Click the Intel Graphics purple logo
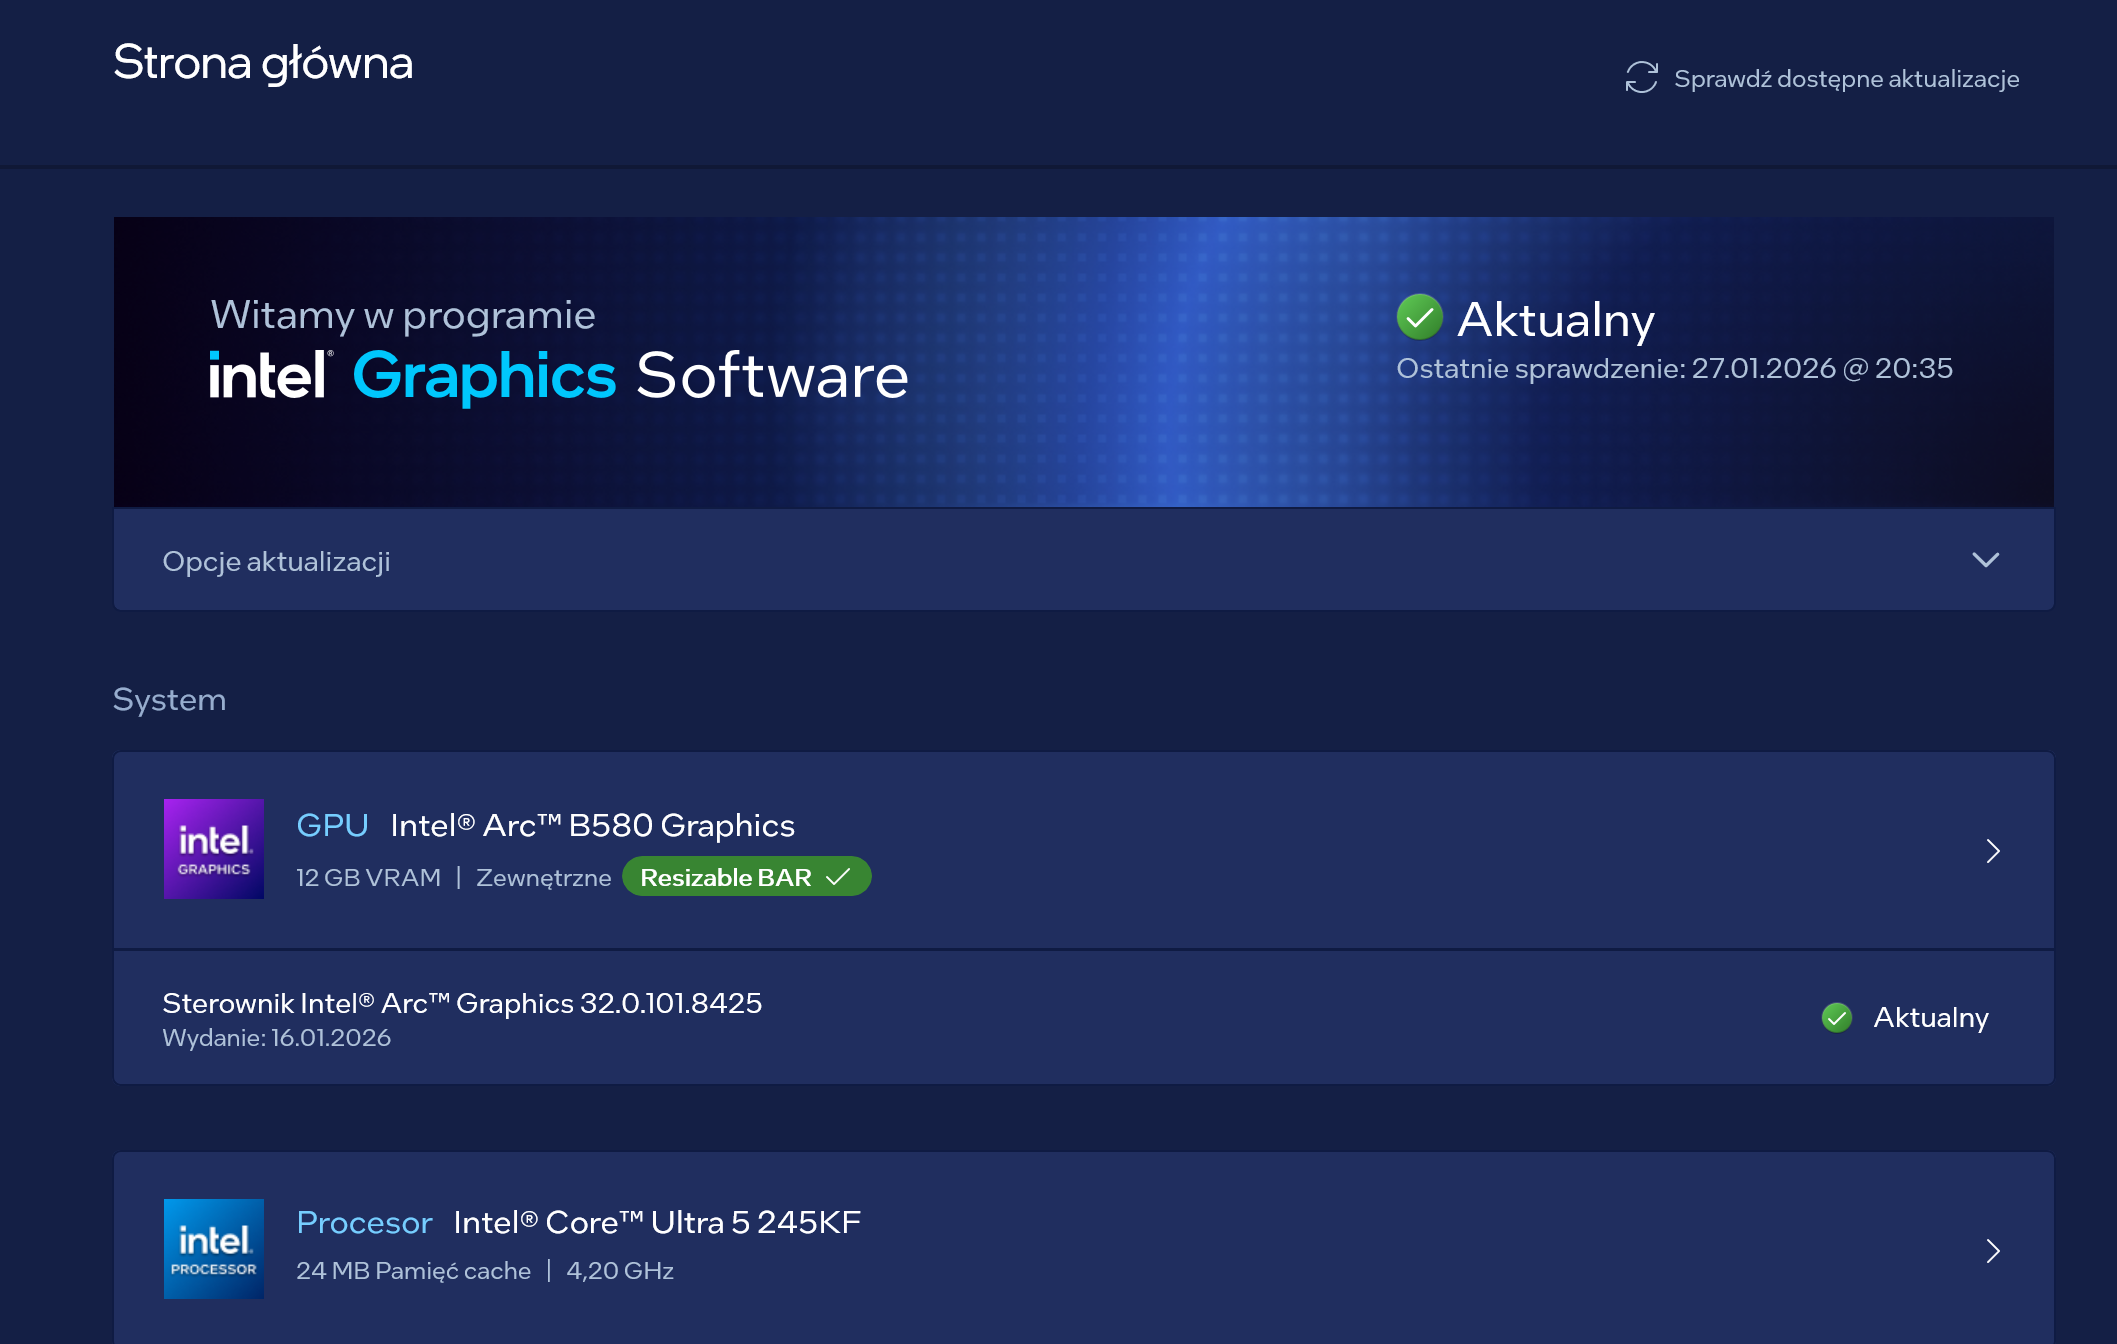 click(x=214, y=849)
